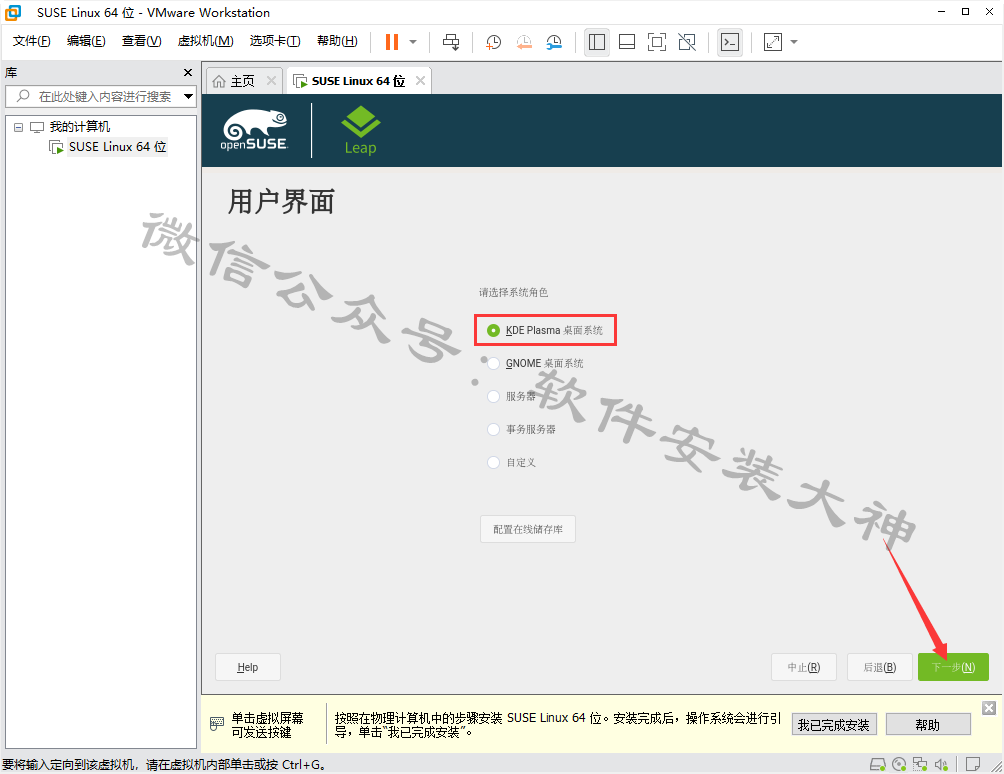Open the stretch display dropdown arrow

[794, 42]
